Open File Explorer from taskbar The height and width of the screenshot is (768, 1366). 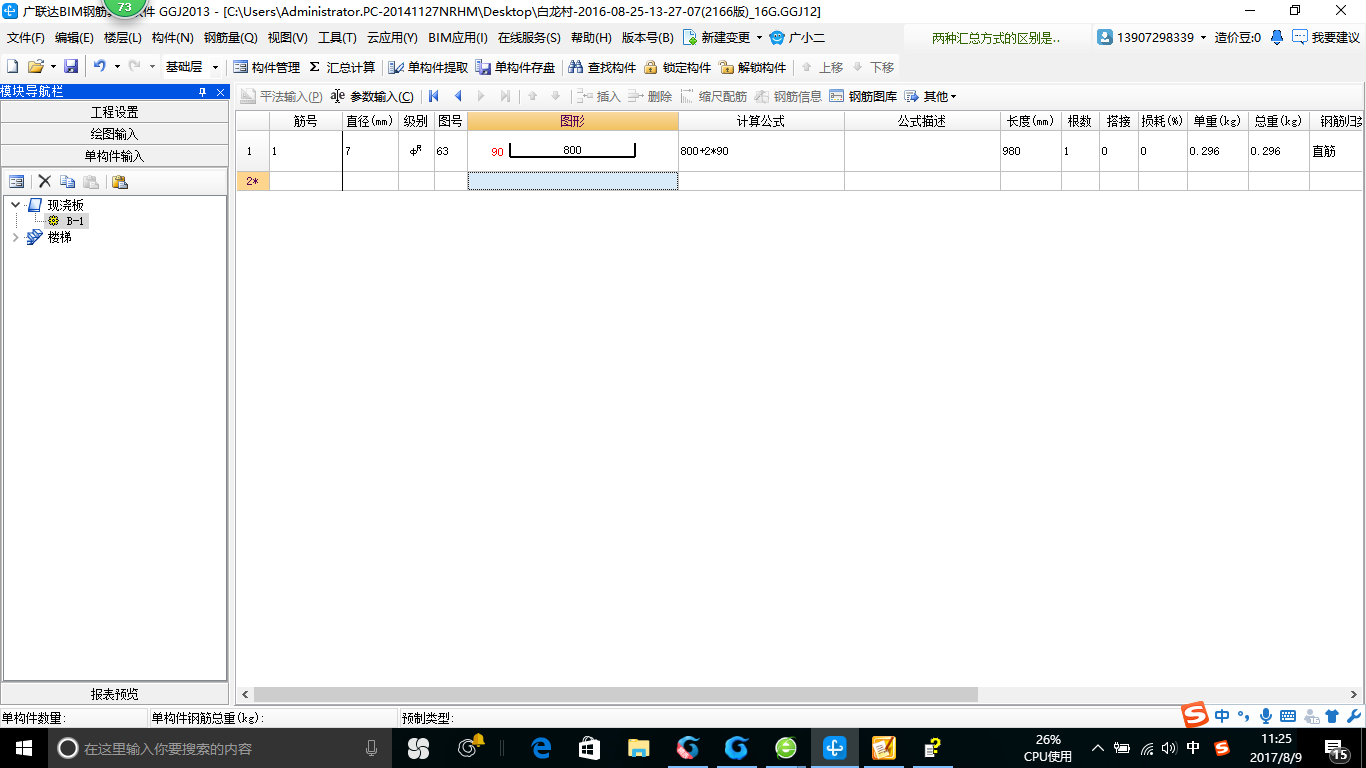[638, 748]
